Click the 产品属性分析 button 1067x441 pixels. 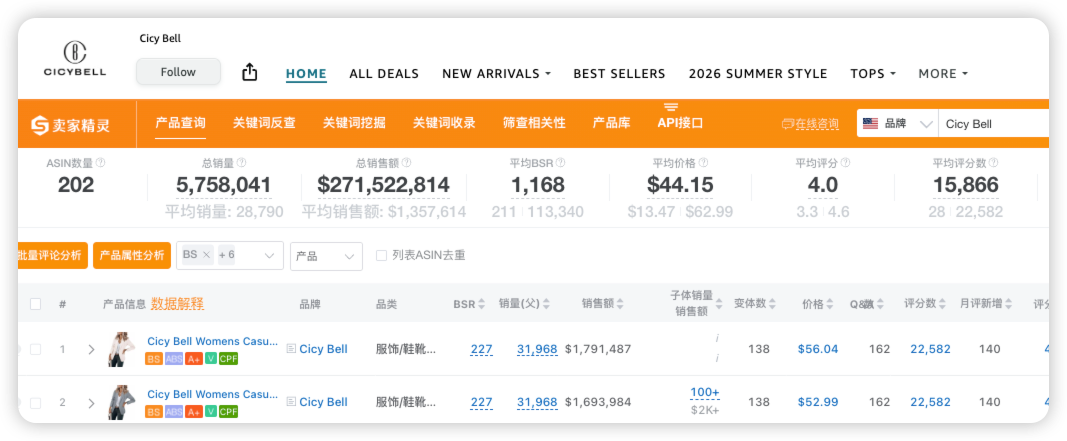[132, 255]
